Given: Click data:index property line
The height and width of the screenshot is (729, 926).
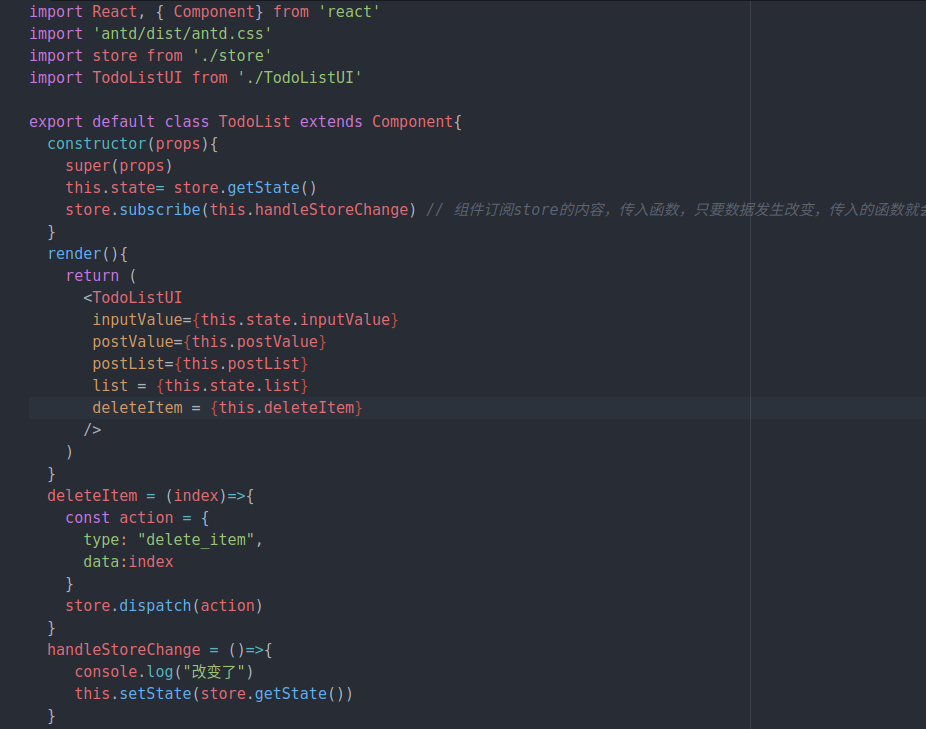Looking at the screenshot, I should pos(128,562).
